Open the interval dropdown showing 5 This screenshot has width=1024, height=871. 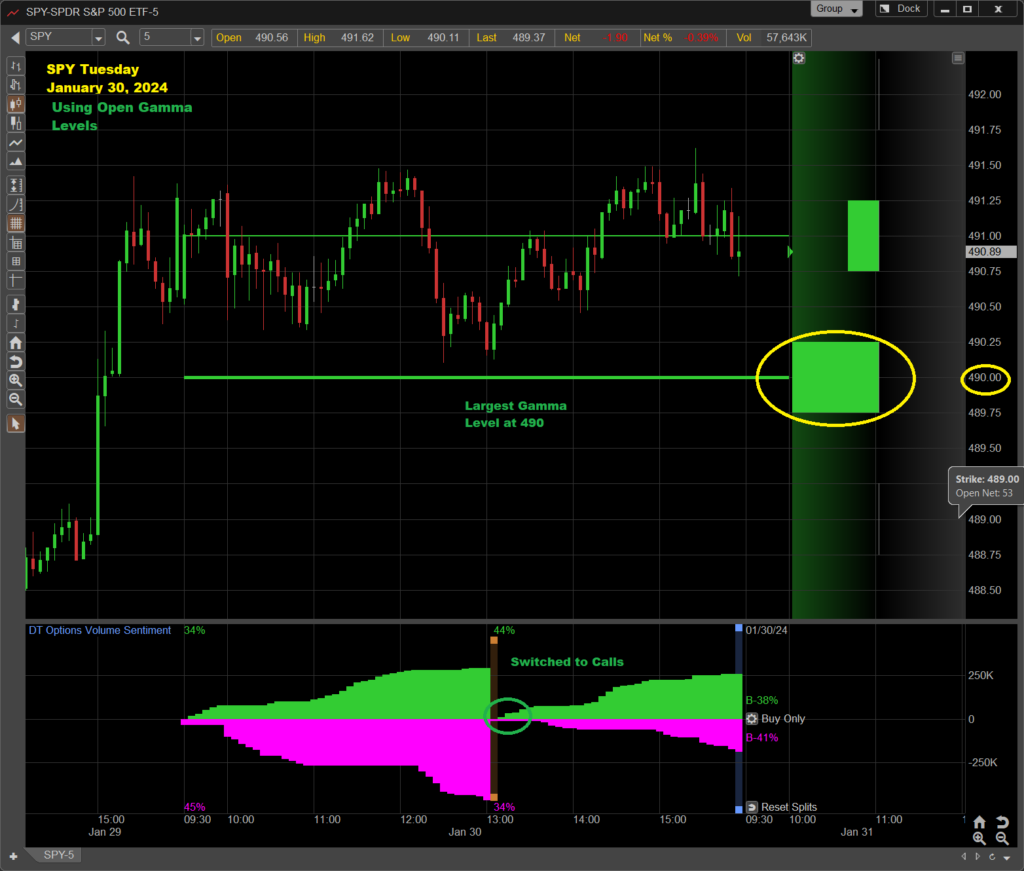point(196,38)
